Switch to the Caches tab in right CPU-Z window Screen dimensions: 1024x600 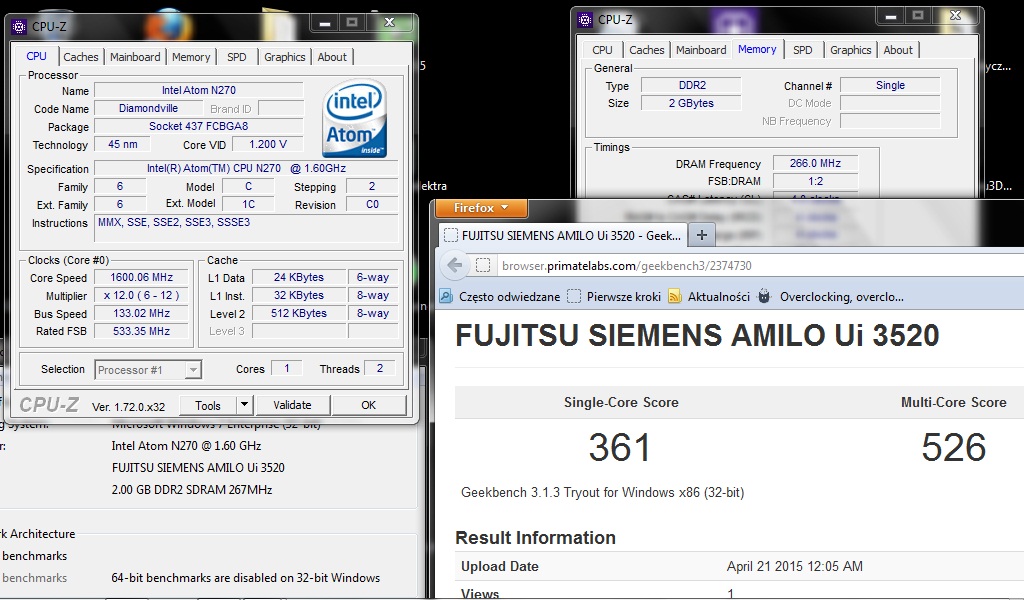[647, 50]
